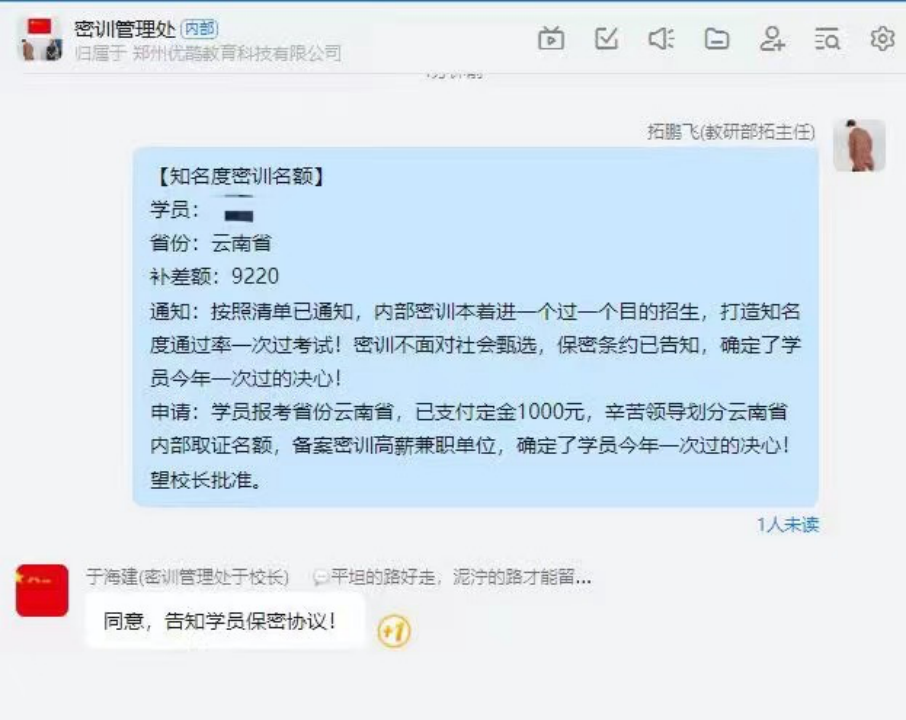This screenshot has width=906, height=720.
Task: Click 于海建's status signature text
Action: (454, 577)
